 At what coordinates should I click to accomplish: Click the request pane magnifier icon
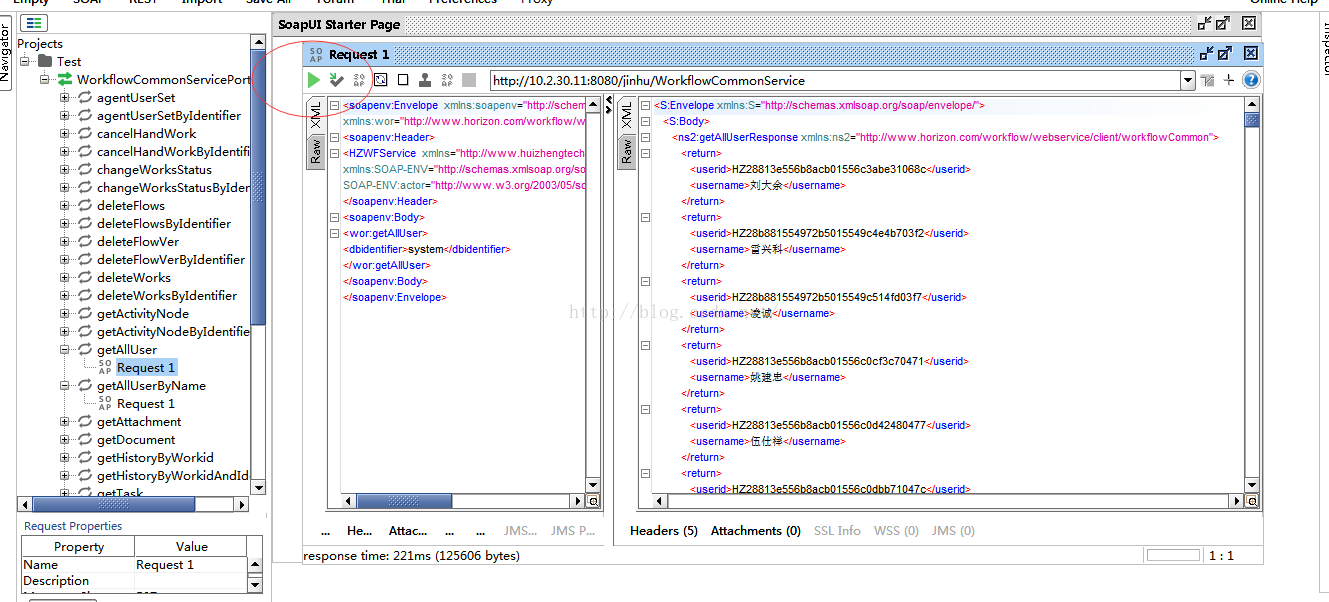(593, 501)
